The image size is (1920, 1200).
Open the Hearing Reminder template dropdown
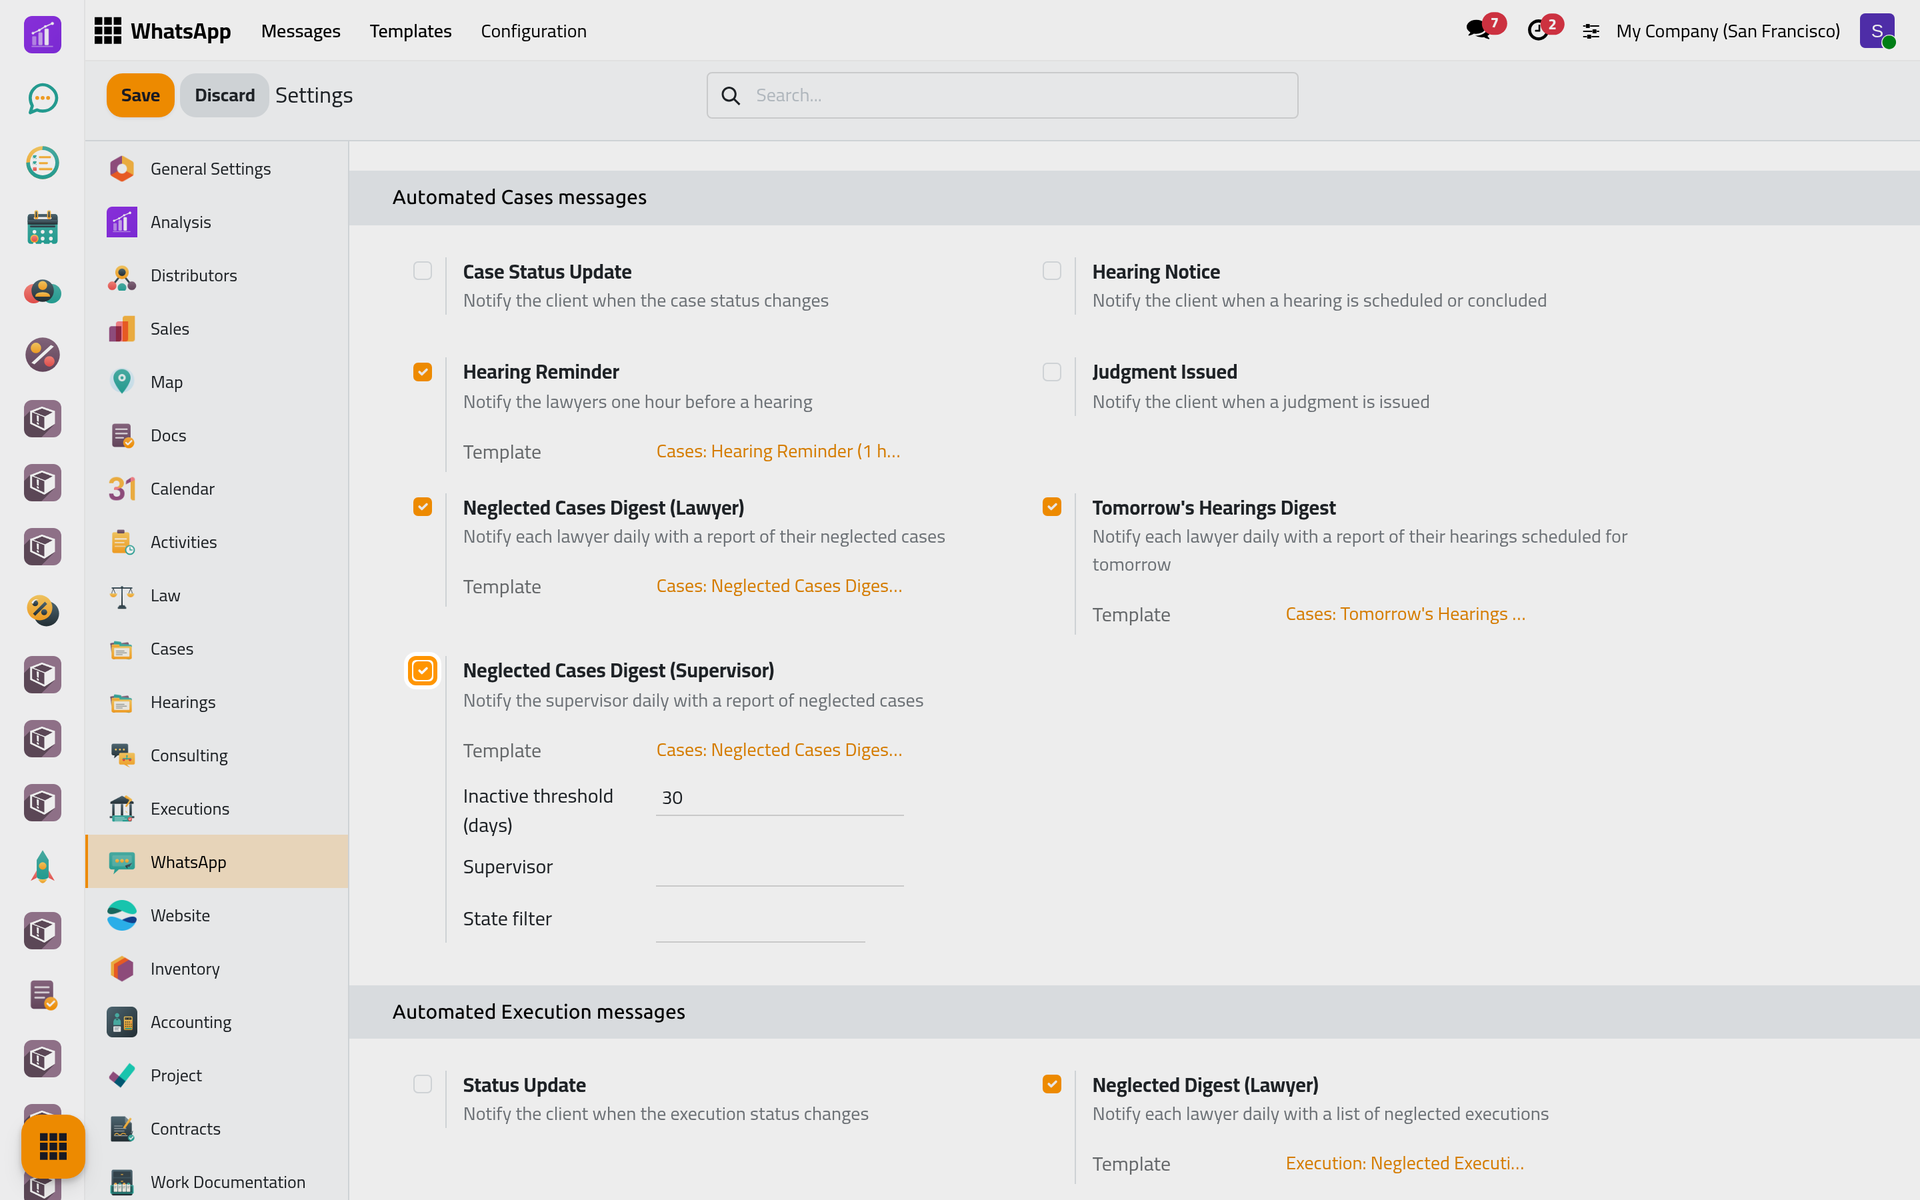779,452
